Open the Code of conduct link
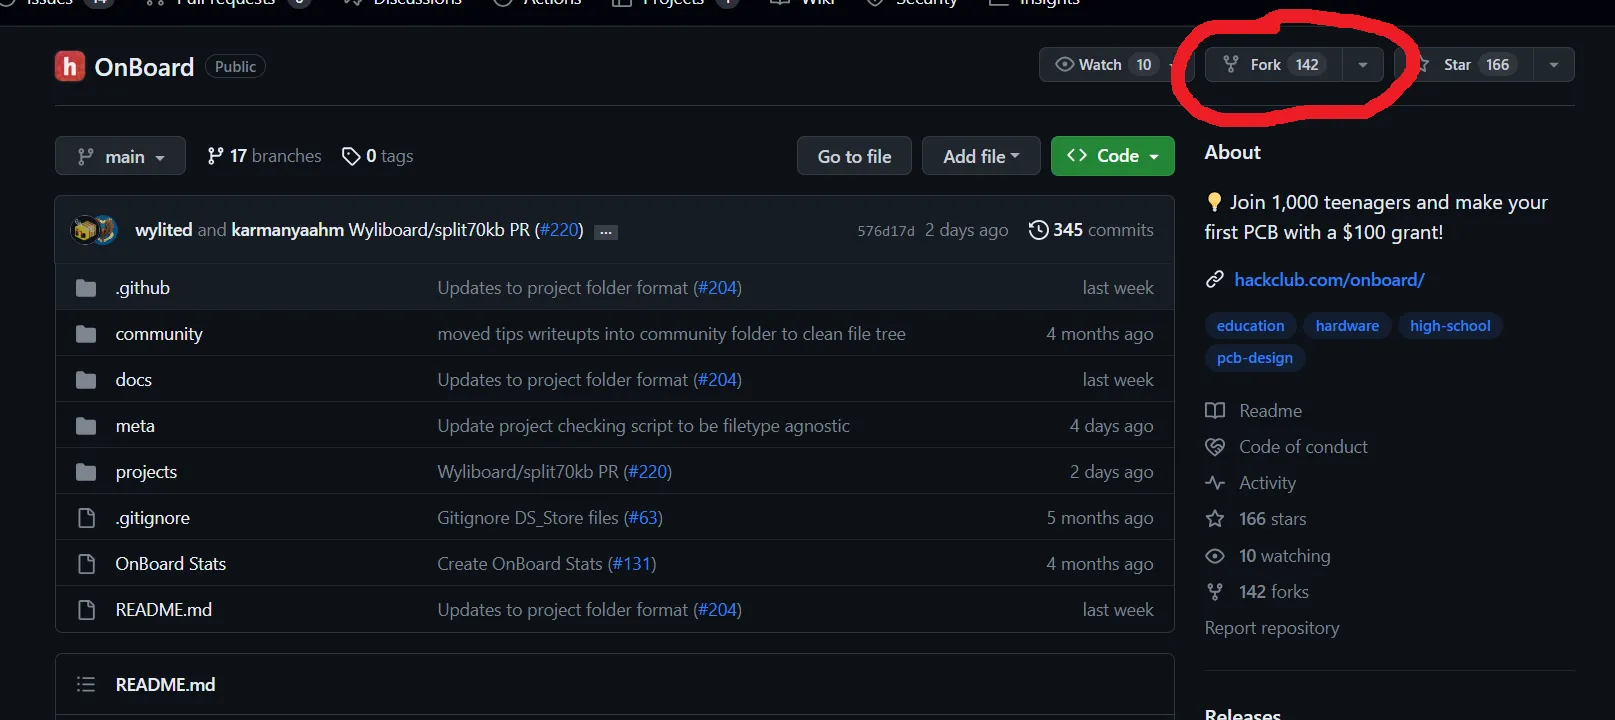 [1303, 447]
